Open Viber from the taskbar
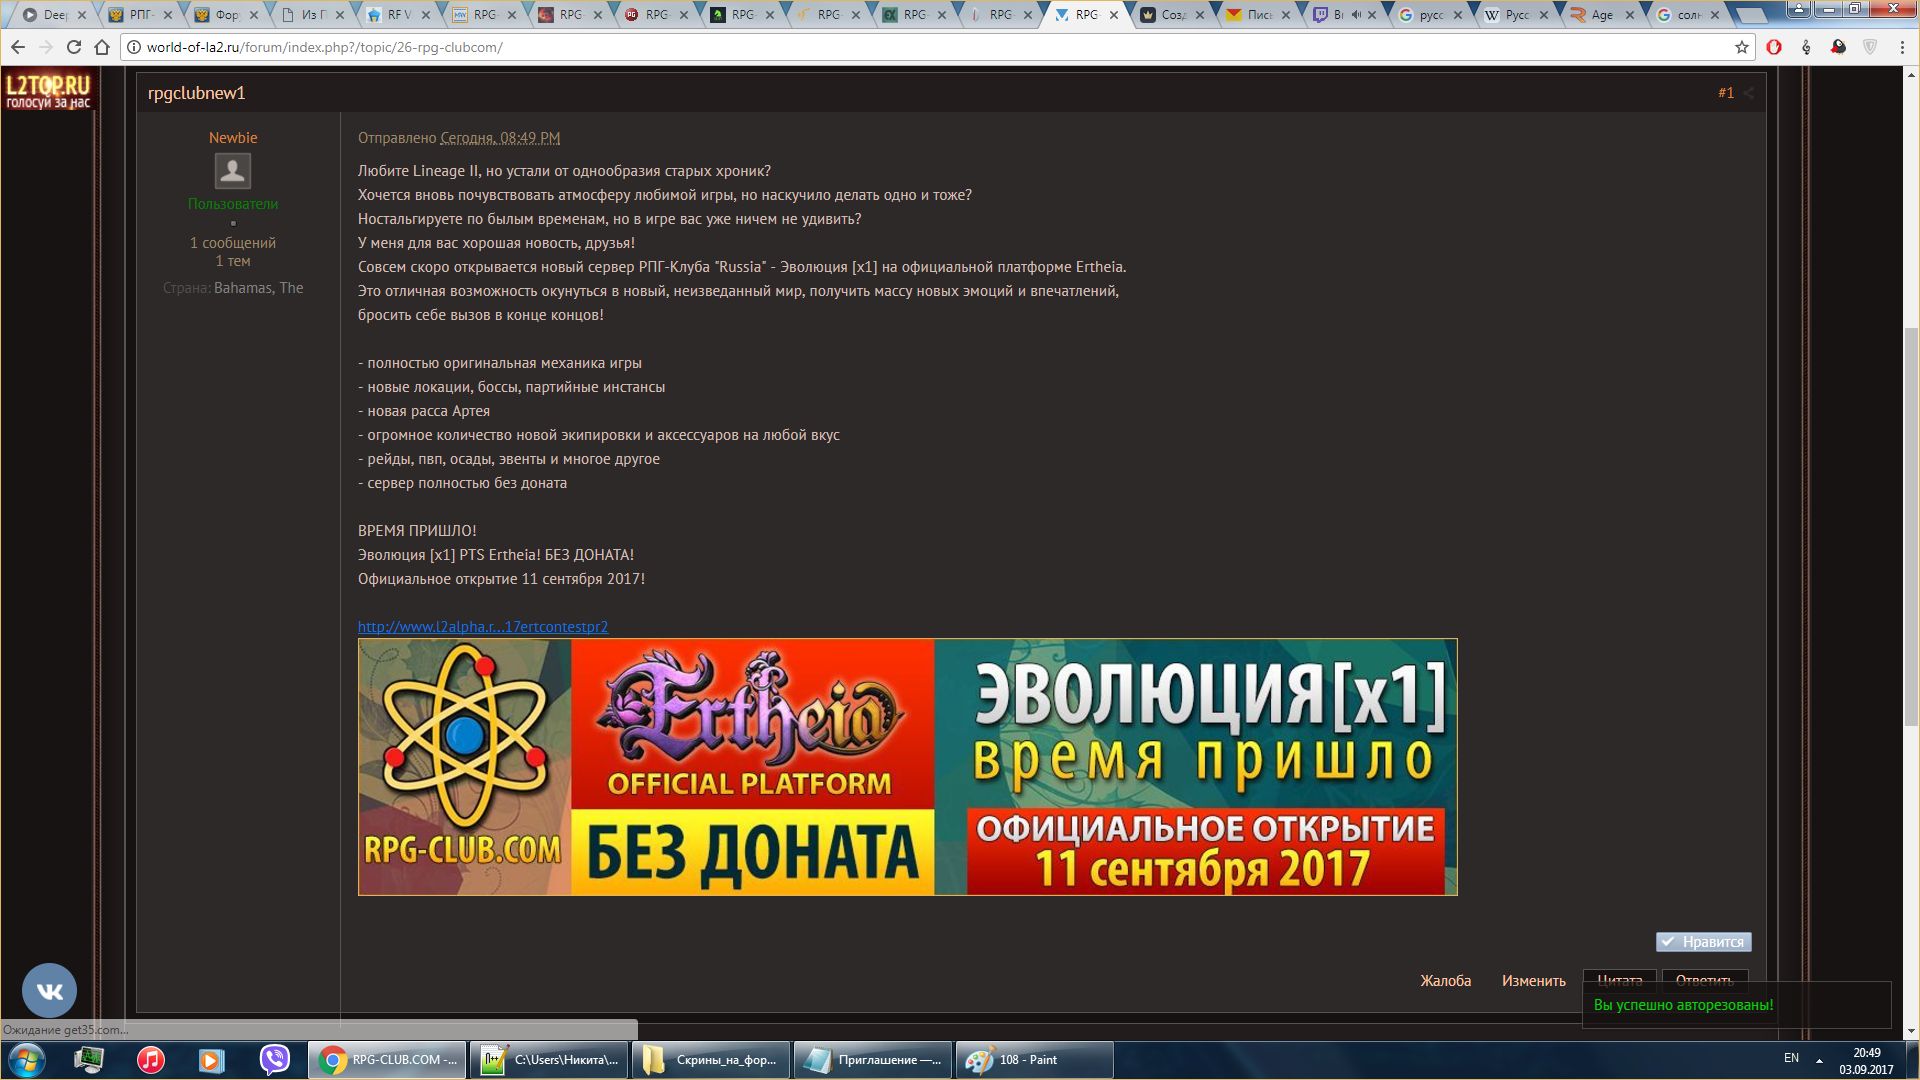The height and width of the screenshot is (1080, 1920). pyautogui.click(x=274, y=1060)
